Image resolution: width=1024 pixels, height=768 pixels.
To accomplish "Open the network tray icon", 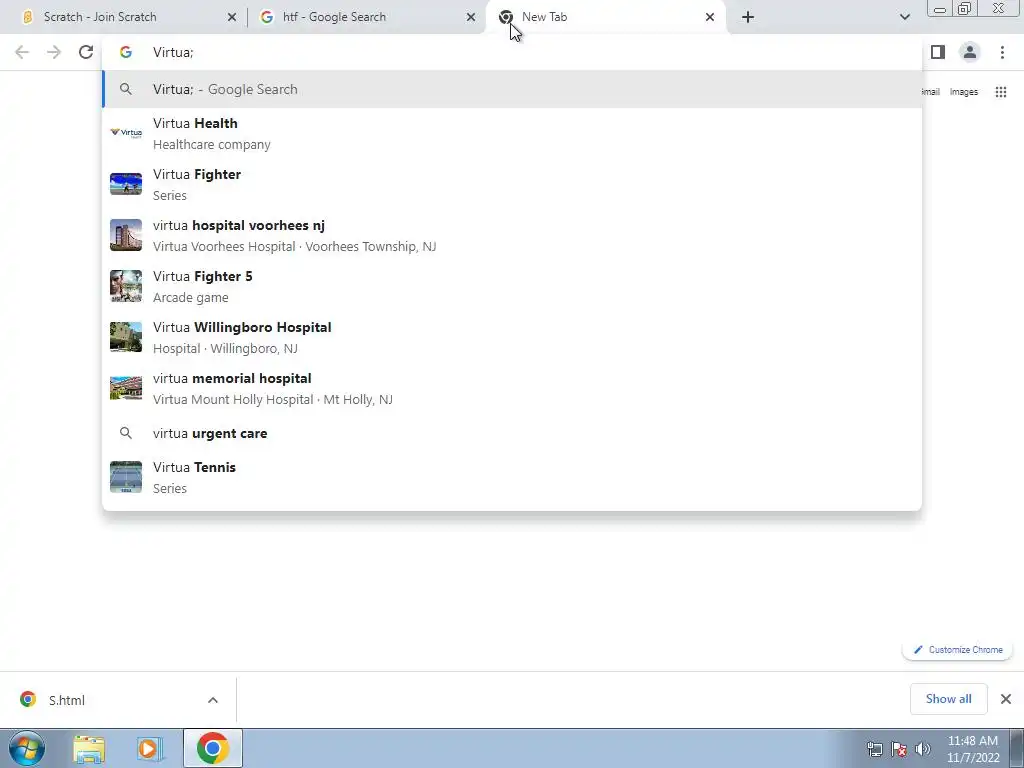I will click(x=874, y=749).
